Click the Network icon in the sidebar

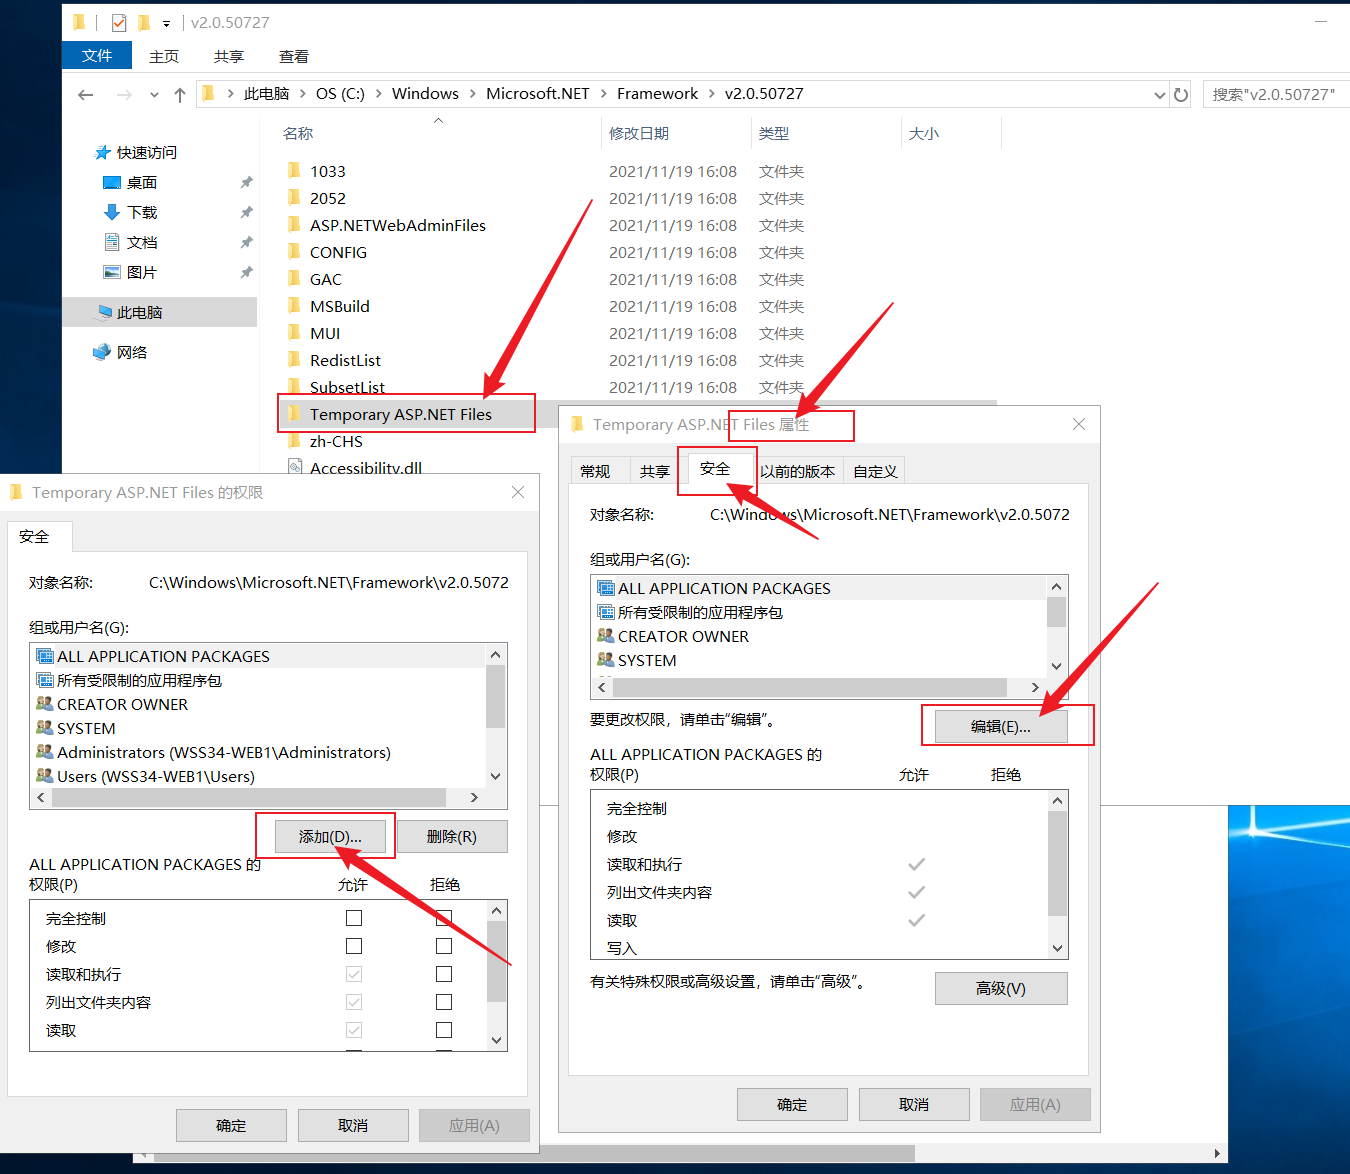pyautogui.click(x=102, y=352)
